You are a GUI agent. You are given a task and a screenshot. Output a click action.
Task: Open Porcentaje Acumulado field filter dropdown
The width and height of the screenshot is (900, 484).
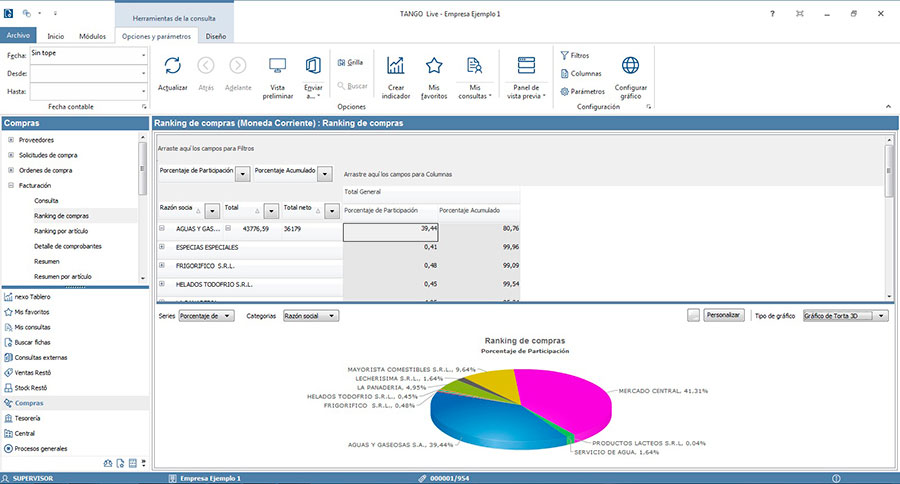(x=325, y=174)
